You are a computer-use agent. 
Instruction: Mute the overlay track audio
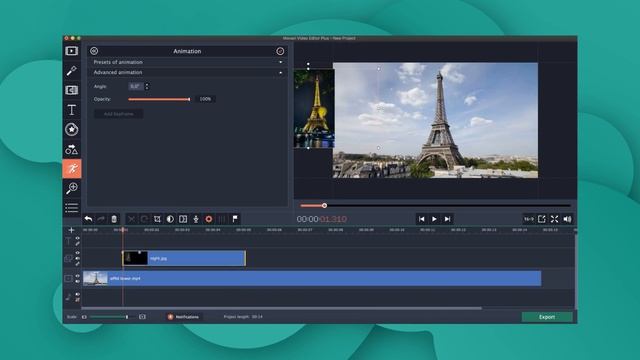point(78,258)
